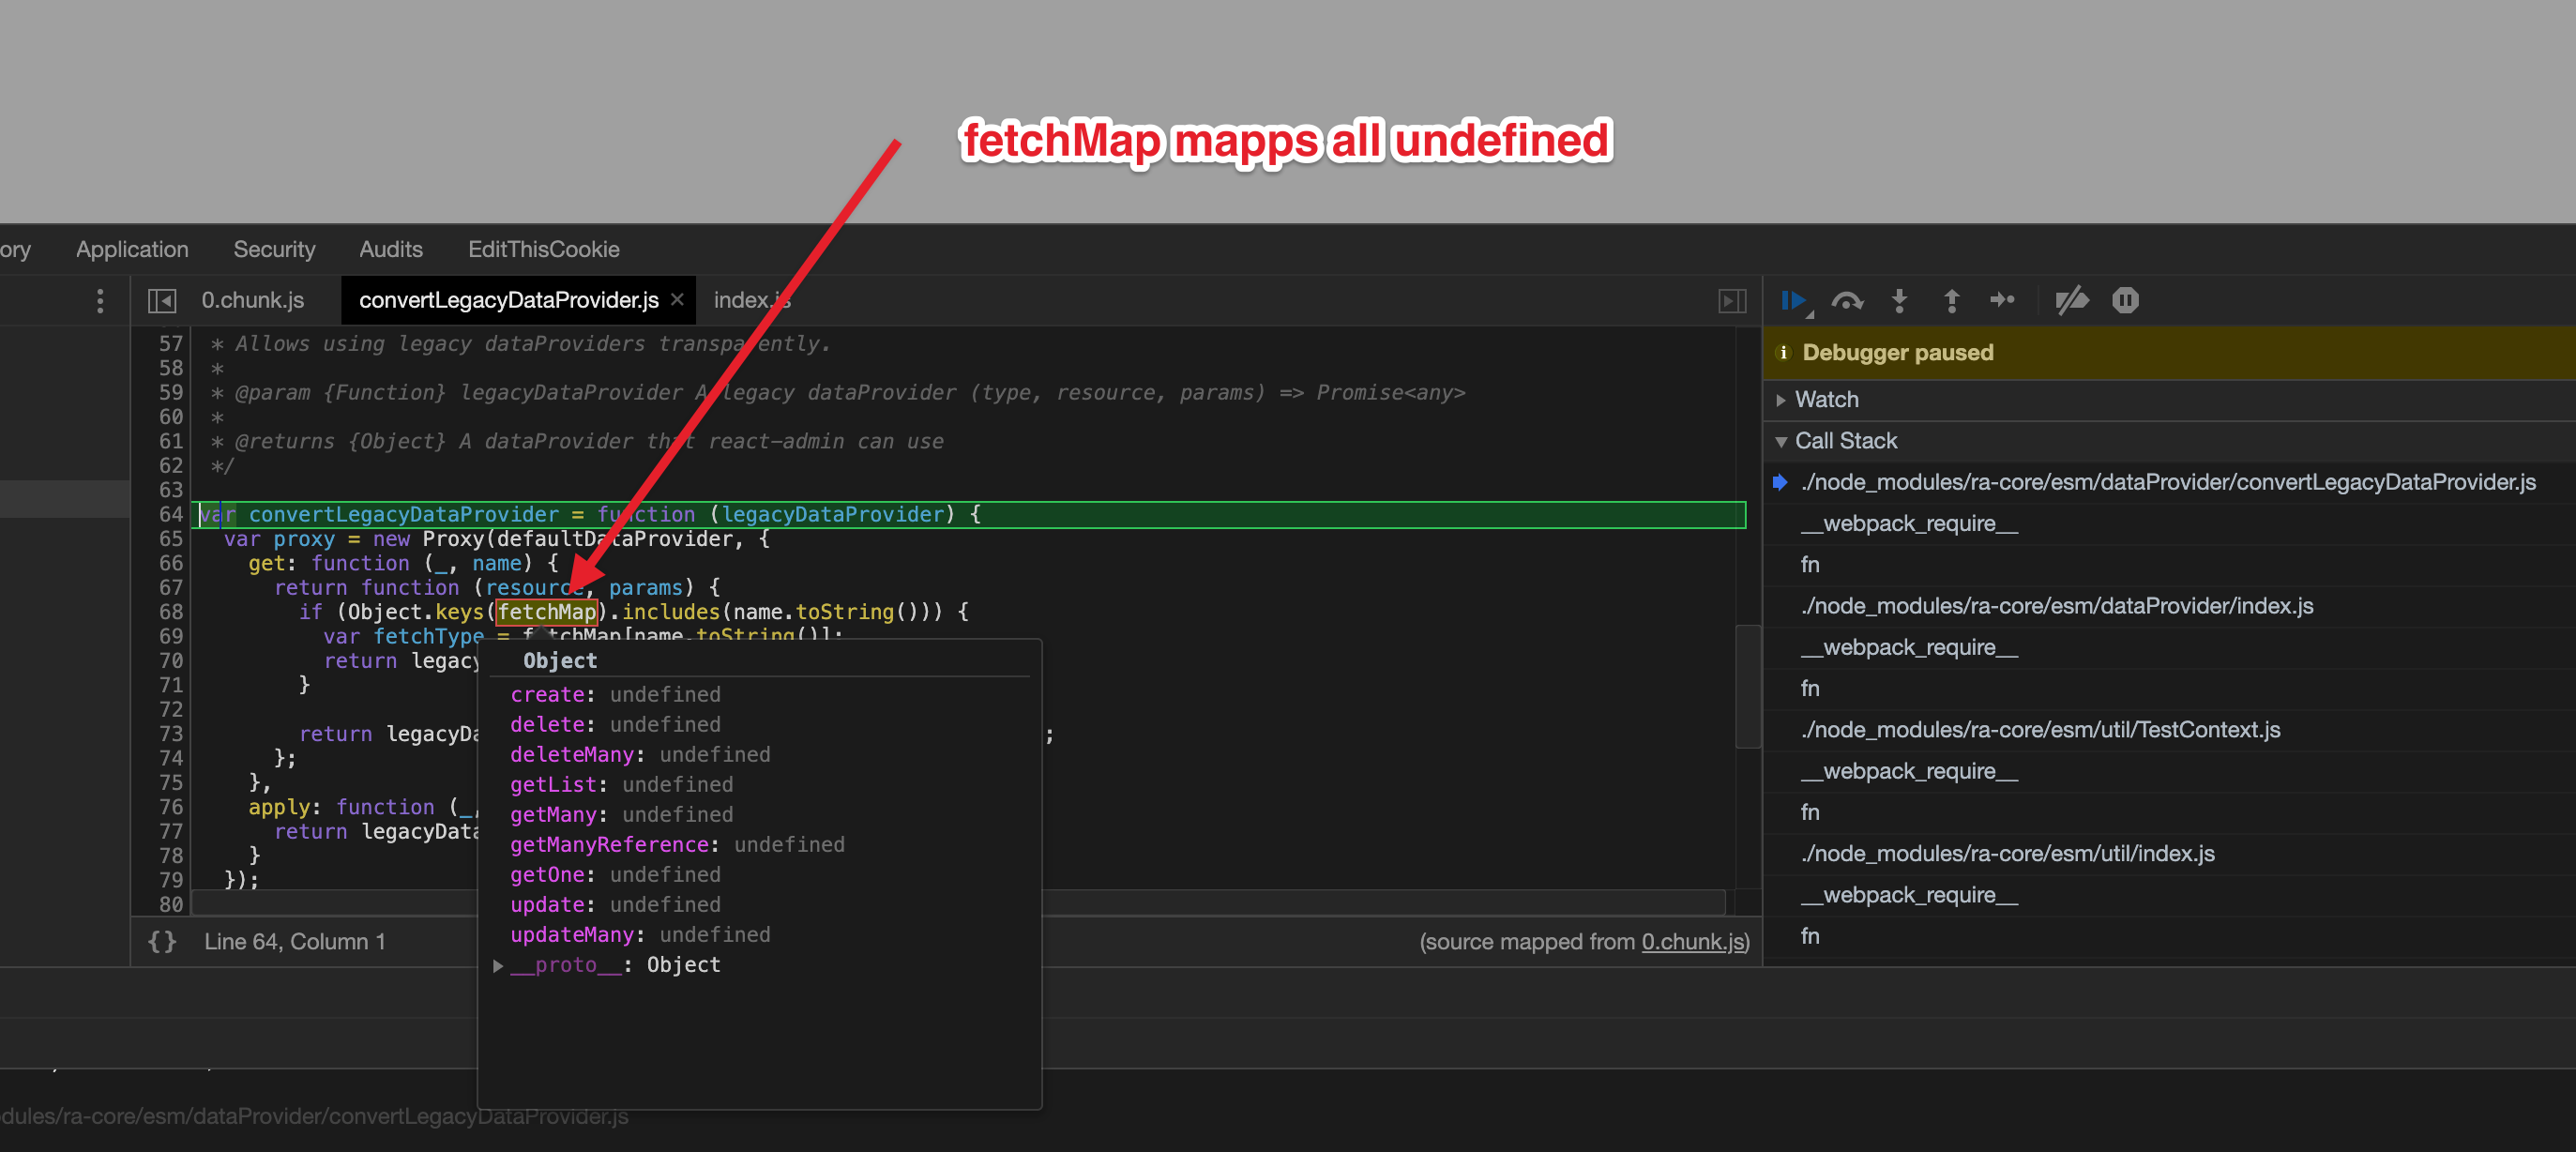Step over next function call

tap(1848, 300)
